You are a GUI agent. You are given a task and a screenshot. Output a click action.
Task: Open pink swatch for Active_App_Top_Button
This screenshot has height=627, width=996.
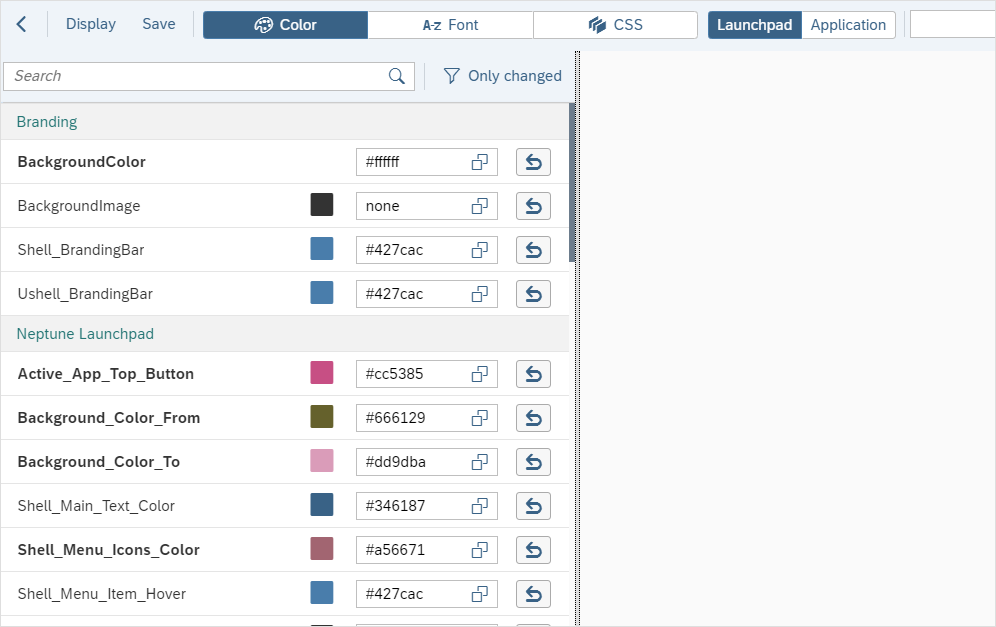pos(321,373)
